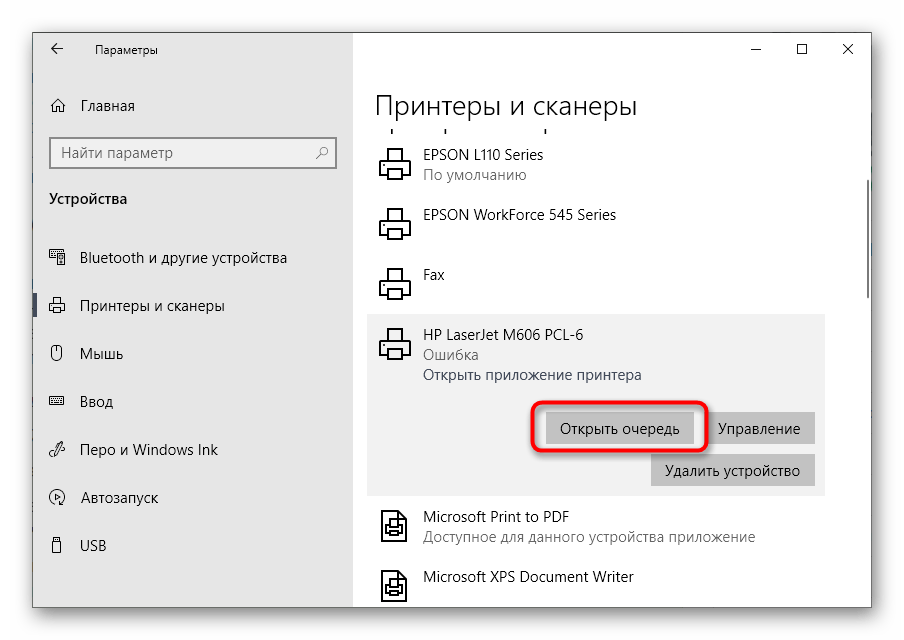Click the back arrow in title bar

point(57,48)
